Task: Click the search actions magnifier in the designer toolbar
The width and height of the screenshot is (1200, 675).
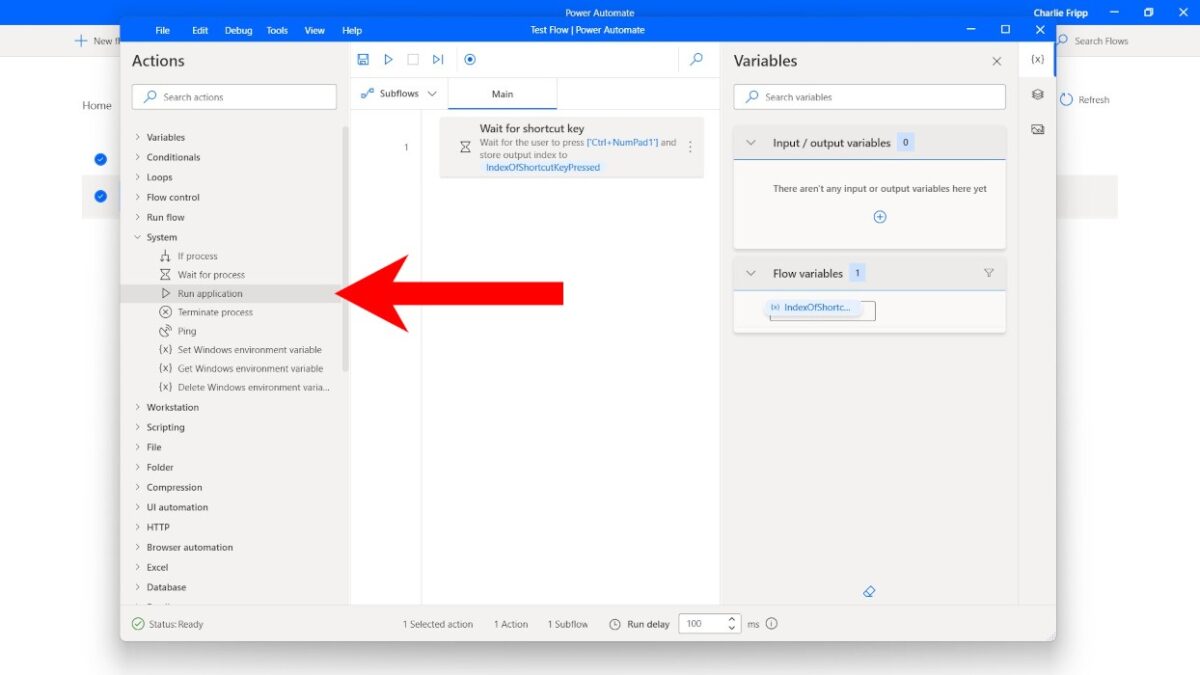Action: [696, 59]
